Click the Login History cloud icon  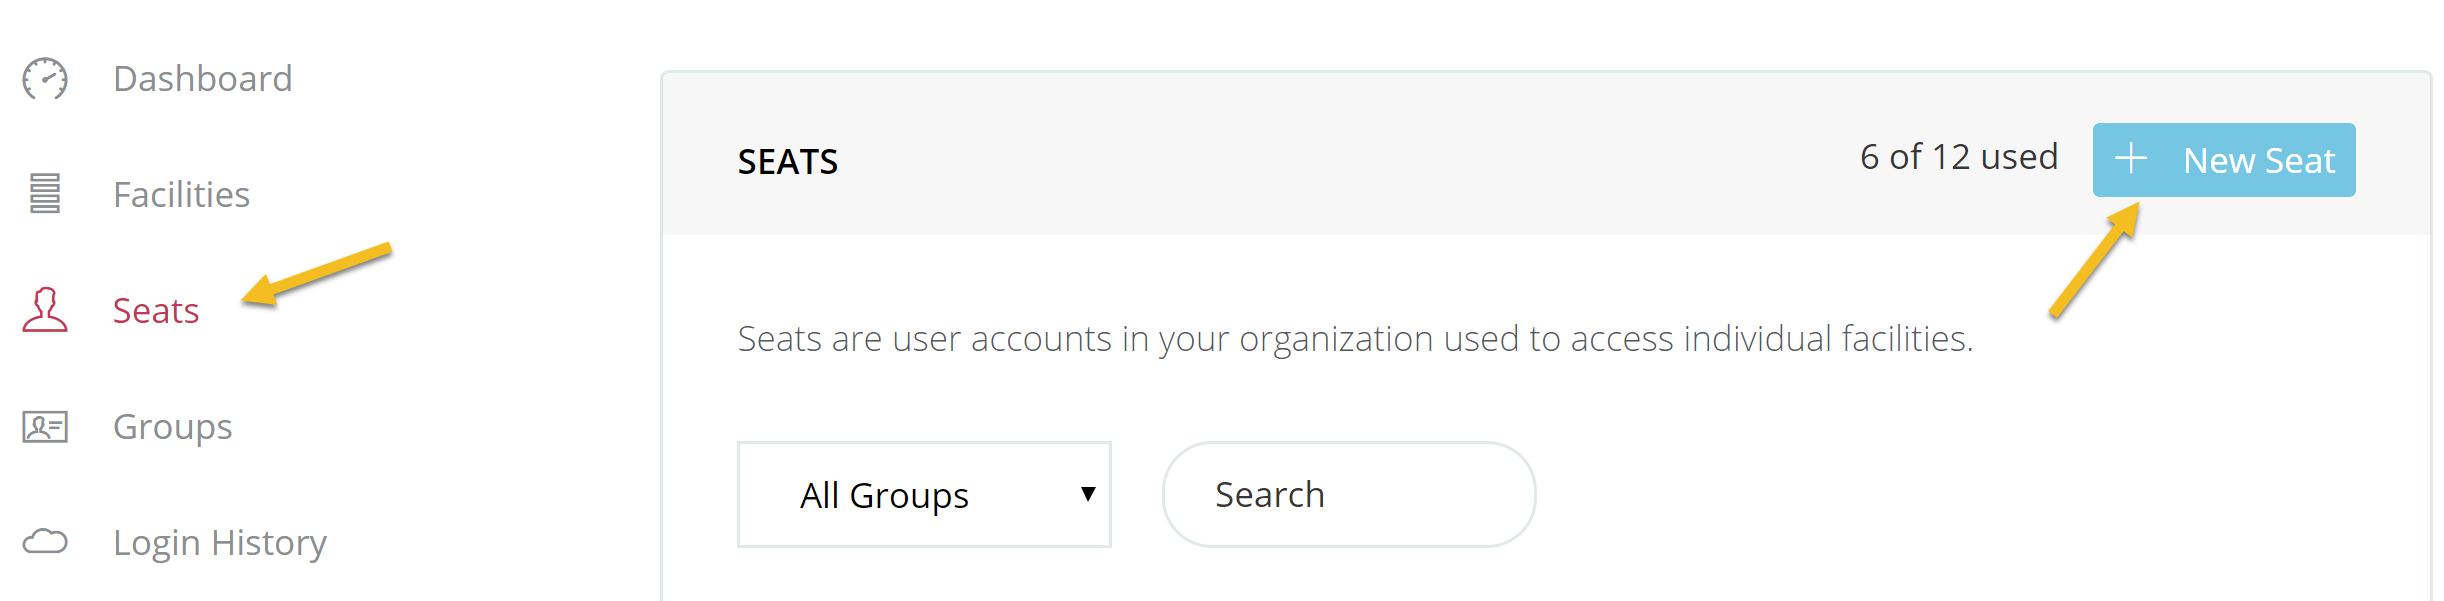45,542
